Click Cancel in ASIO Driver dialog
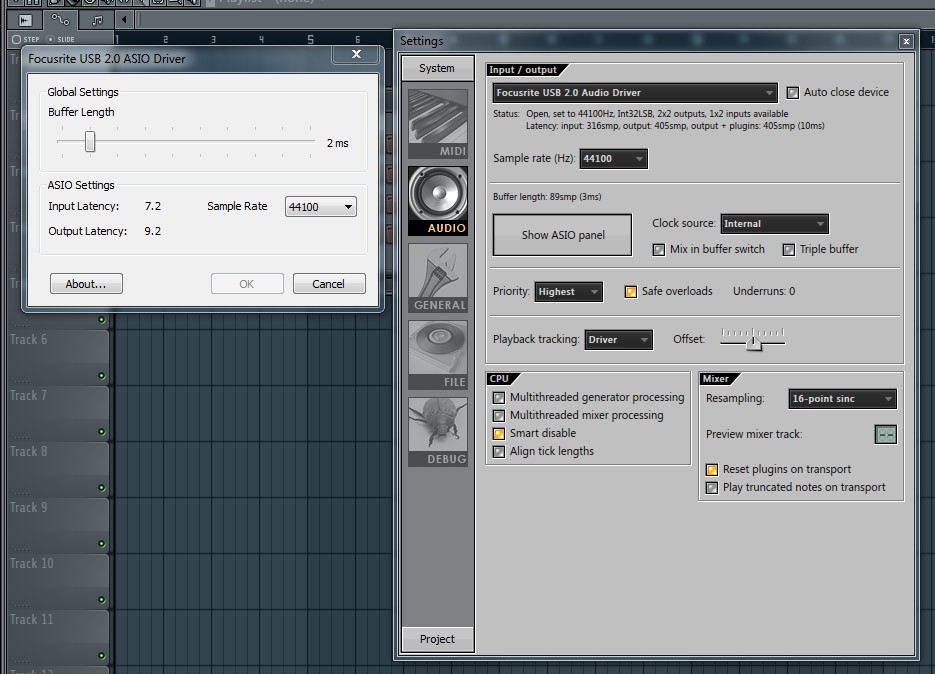Image resolution: width=935 pixels, height=674 pixels. (x=329, y=284)
